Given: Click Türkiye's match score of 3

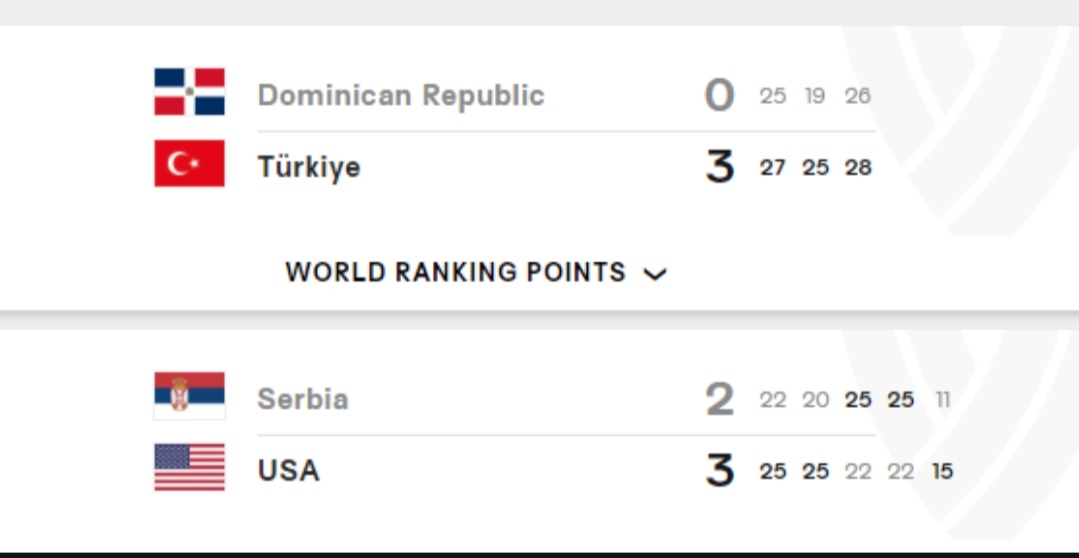Looking at the screenshot, I should click(720, 167).
